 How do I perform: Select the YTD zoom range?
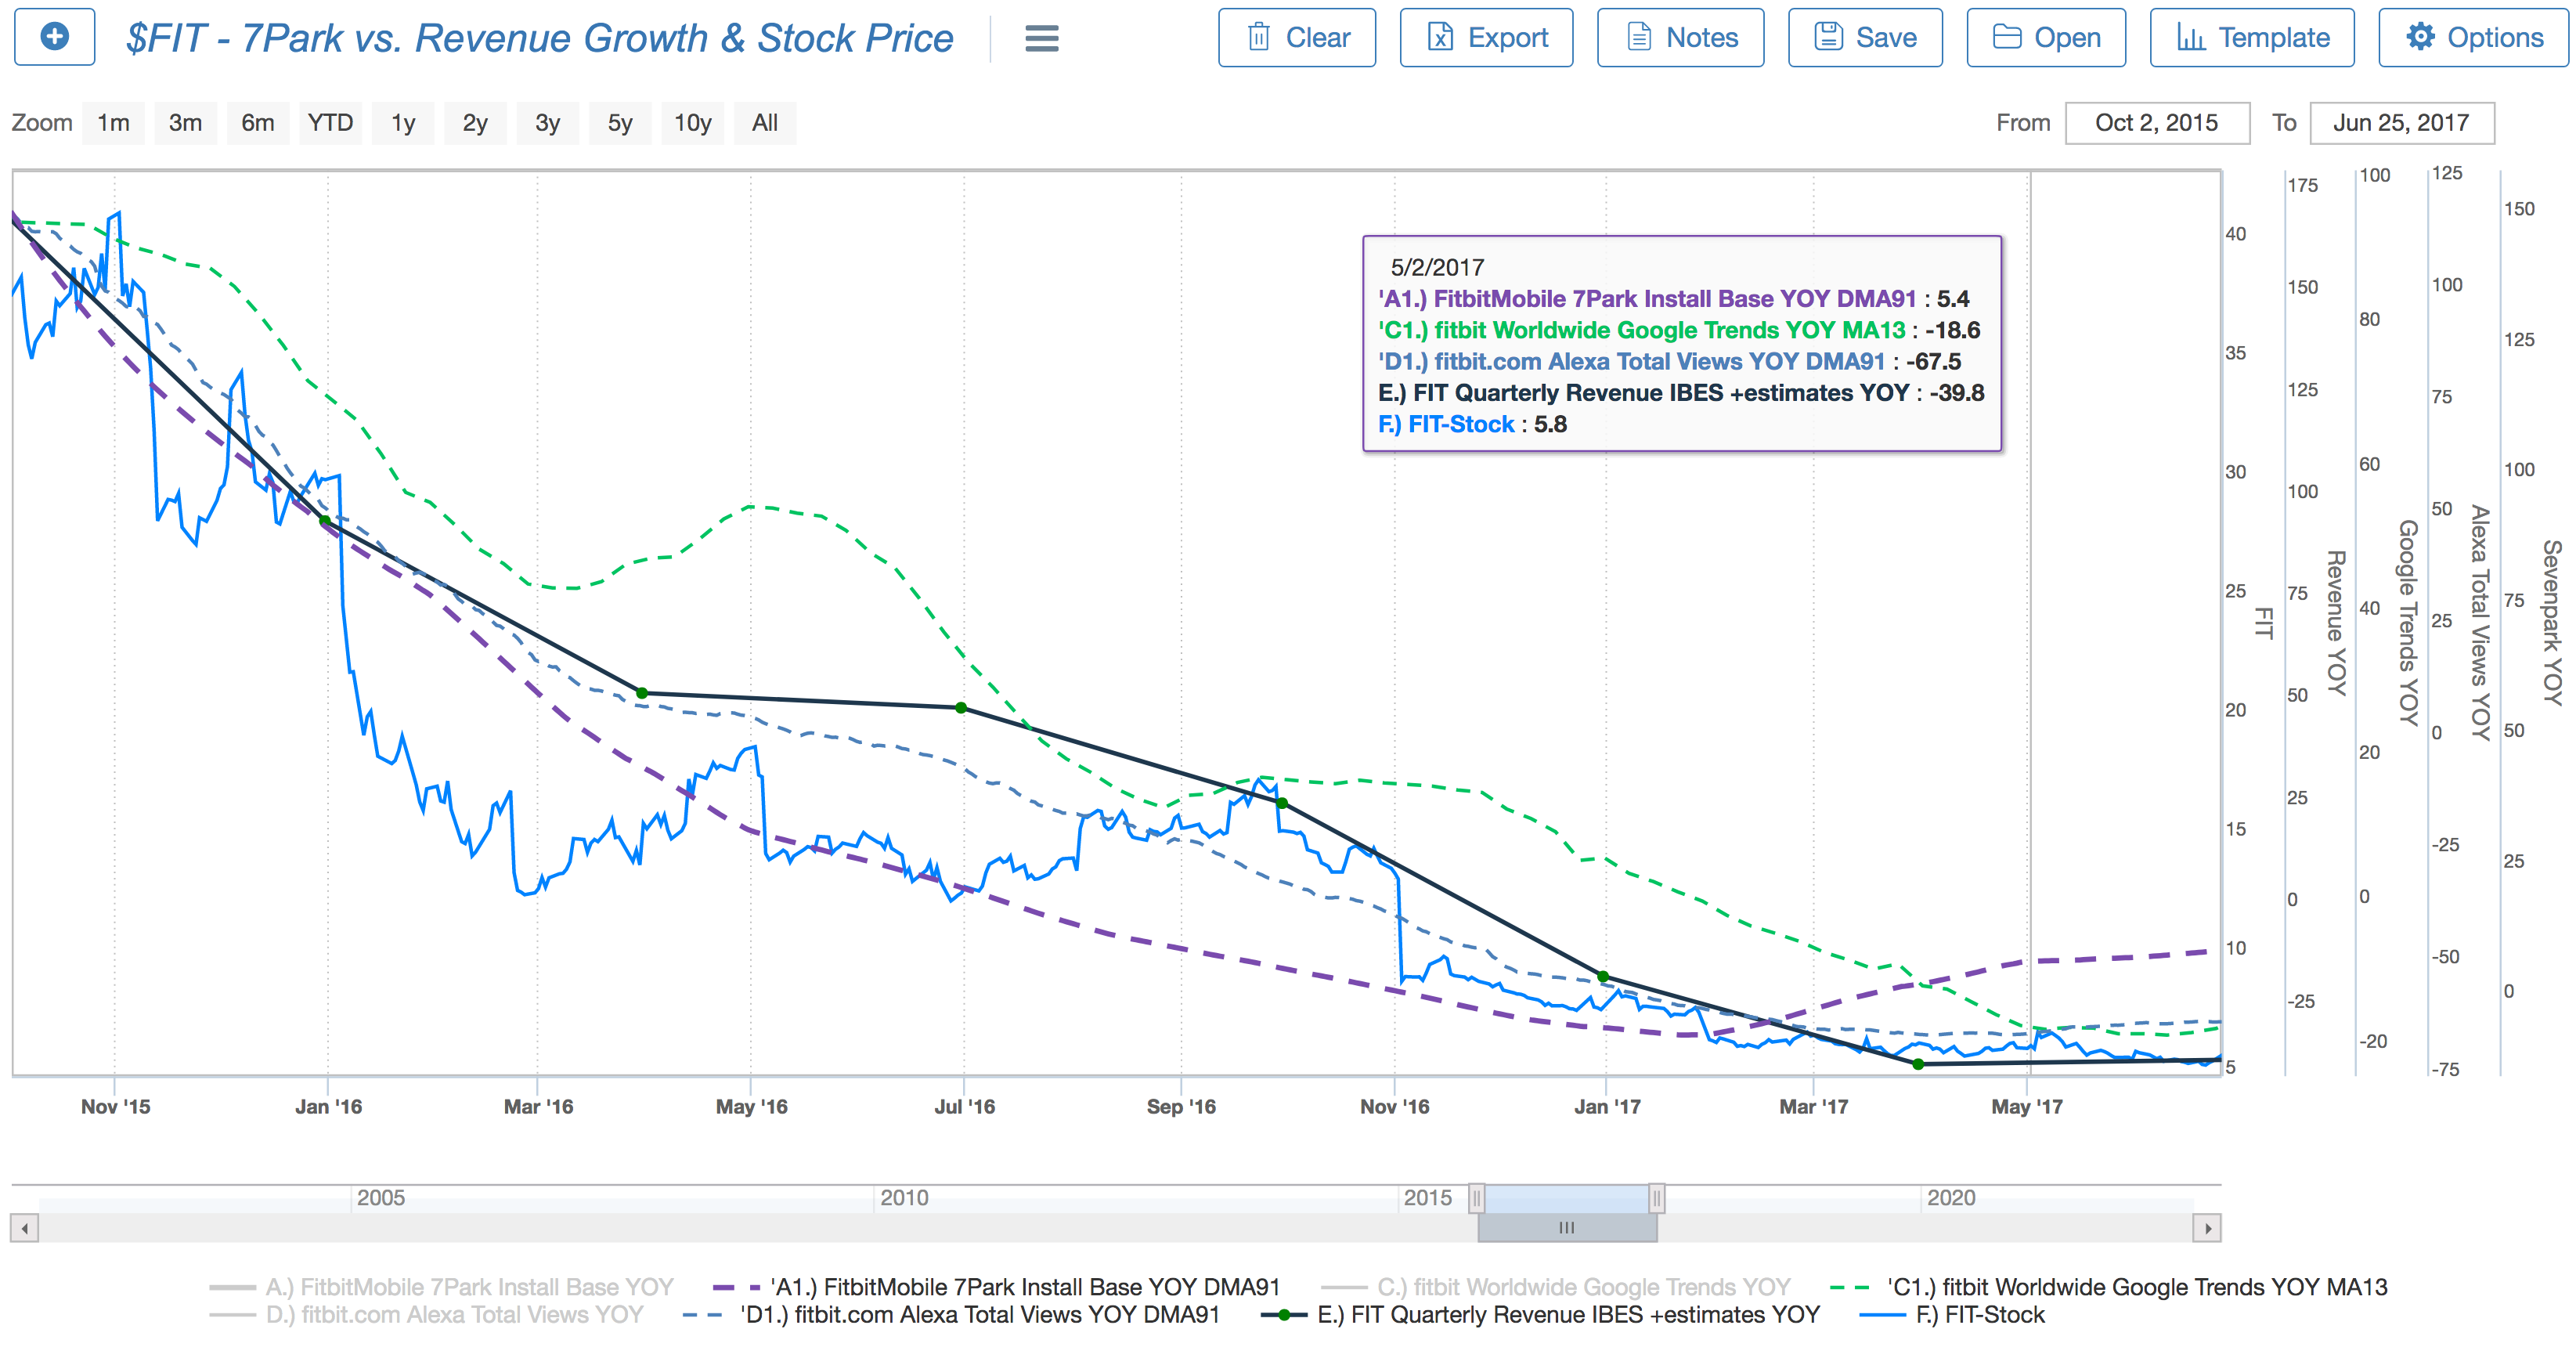pyautogui.click(x=330, y=123)
